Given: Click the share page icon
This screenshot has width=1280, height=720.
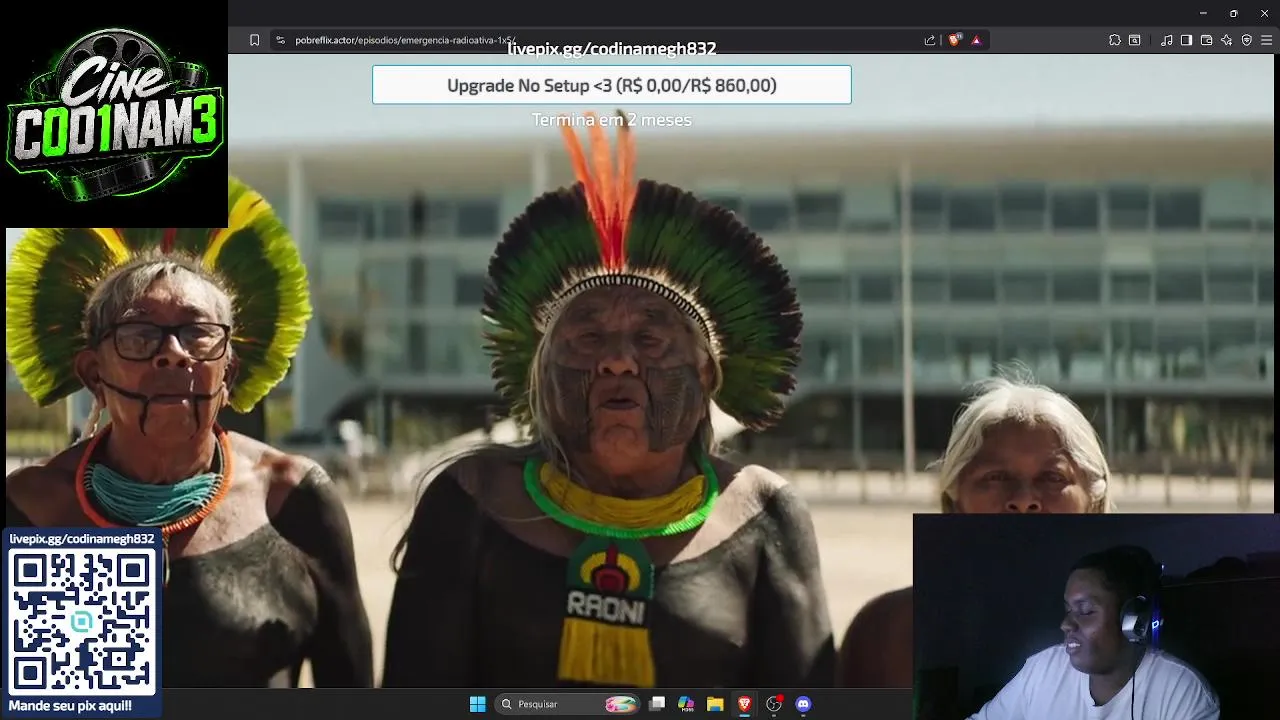Looking at the screenshot, I should click(x=930, y=40).
